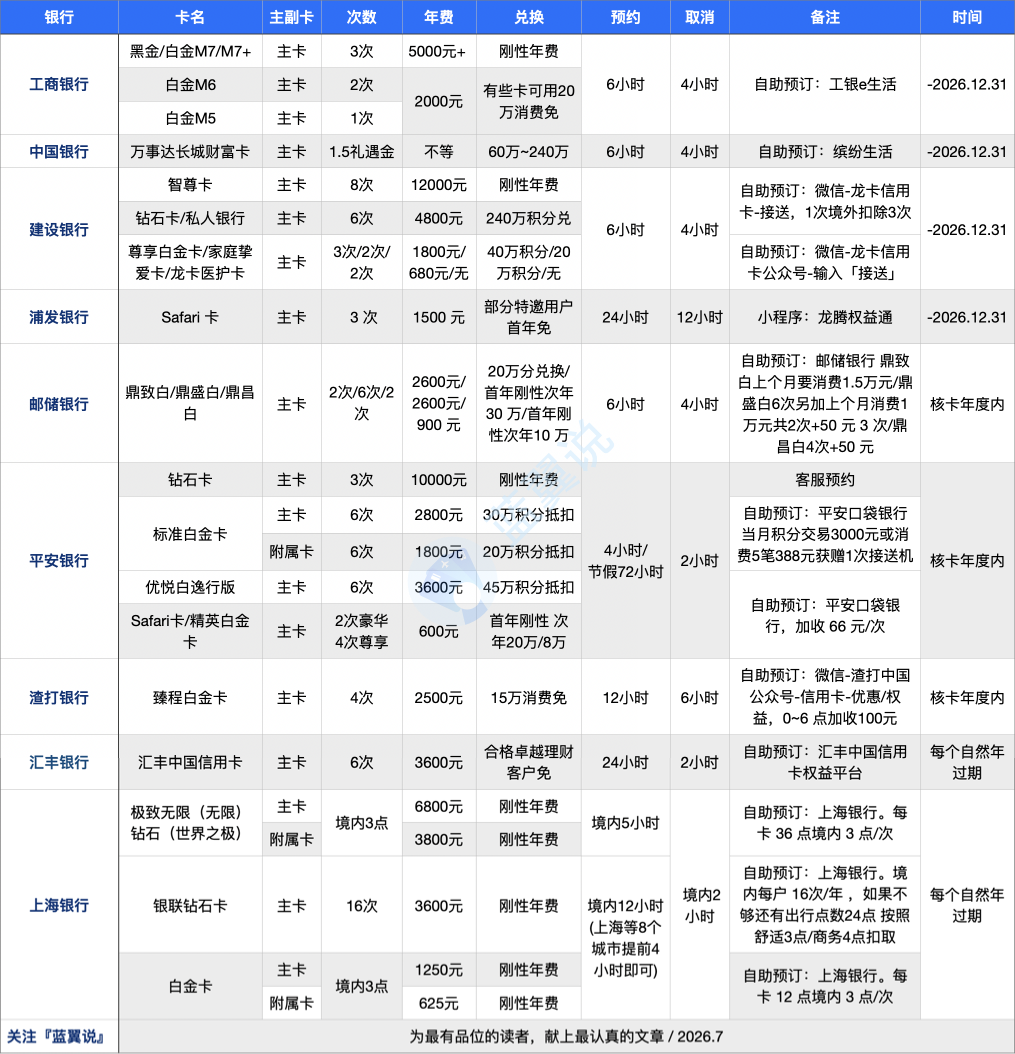Click the 次数 column header
This screenshot has width=1015, height=1054.
pos(362,17)
